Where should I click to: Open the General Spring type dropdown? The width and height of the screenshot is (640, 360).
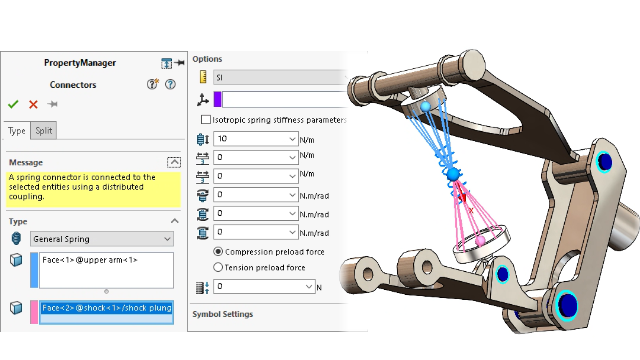click(x=102, y=239)
